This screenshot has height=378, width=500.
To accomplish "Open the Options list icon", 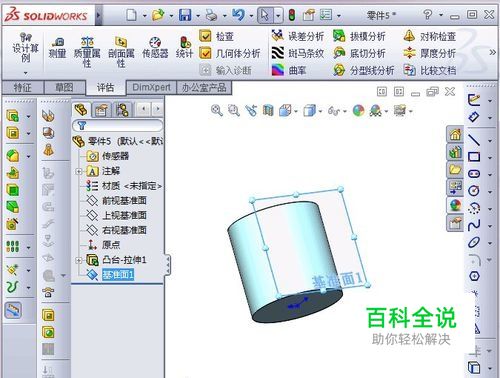I will (x=326, y=15).
